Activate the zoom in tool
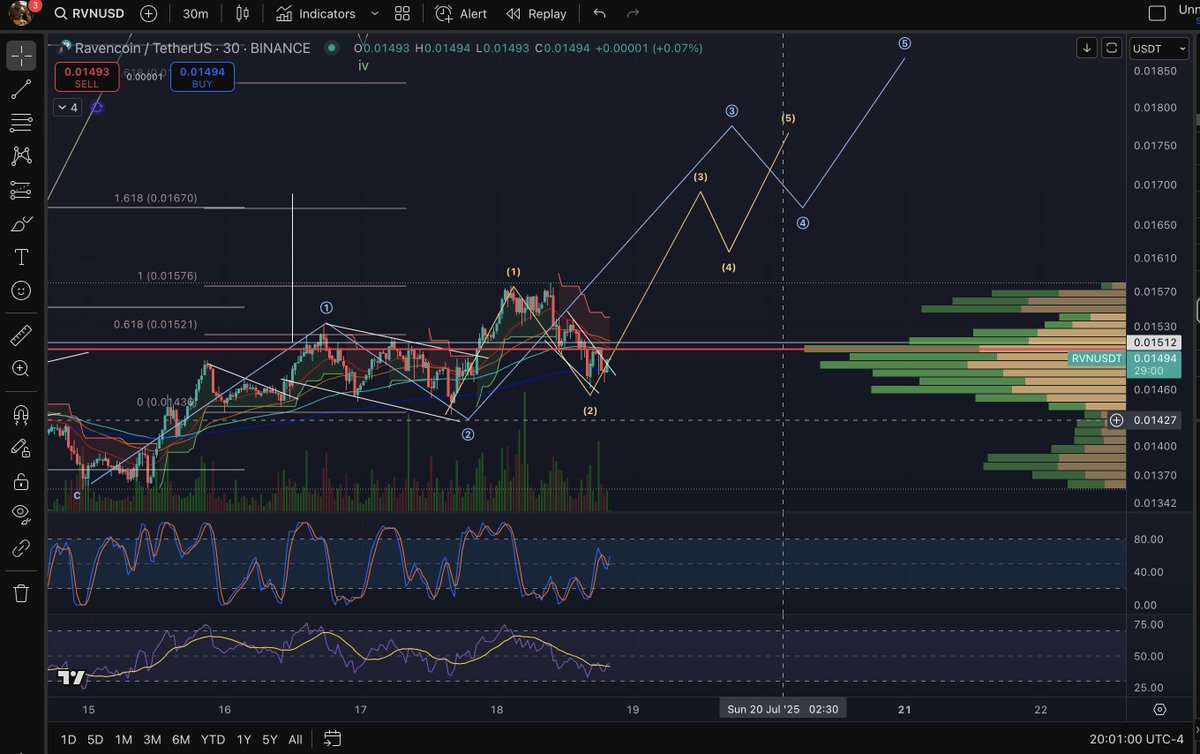The width and height of the screenshot is (1200, 754). point(21,369)
